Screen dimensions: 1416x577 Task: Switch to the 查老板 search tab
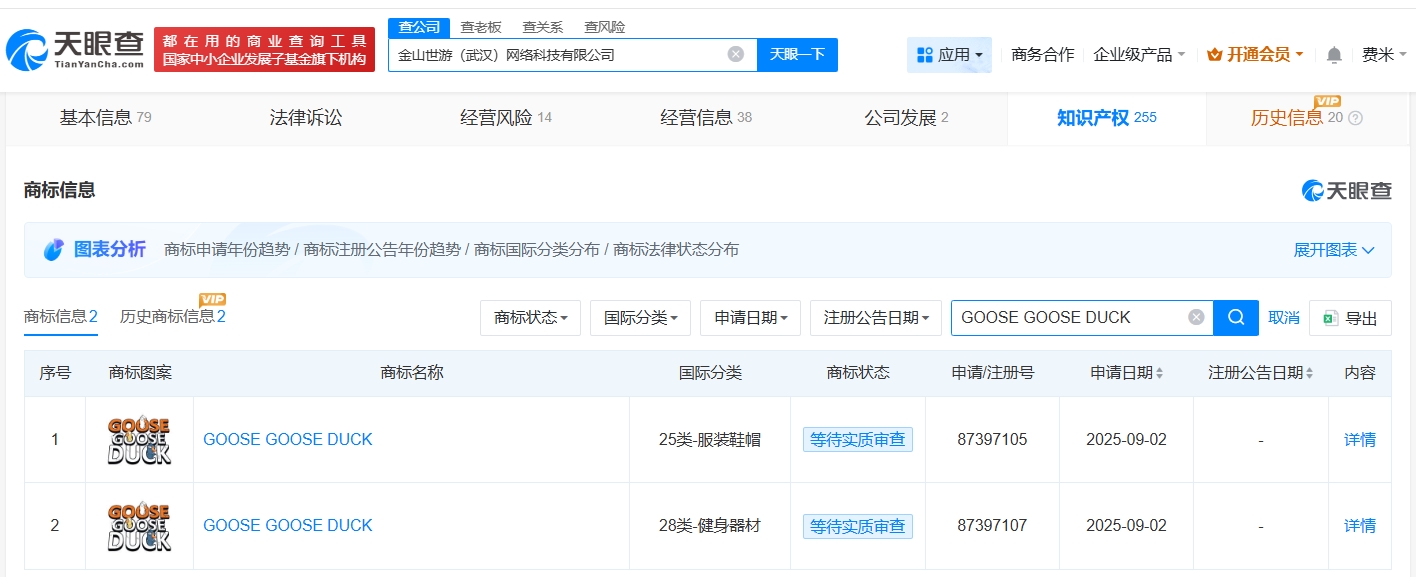coord(481,27)
